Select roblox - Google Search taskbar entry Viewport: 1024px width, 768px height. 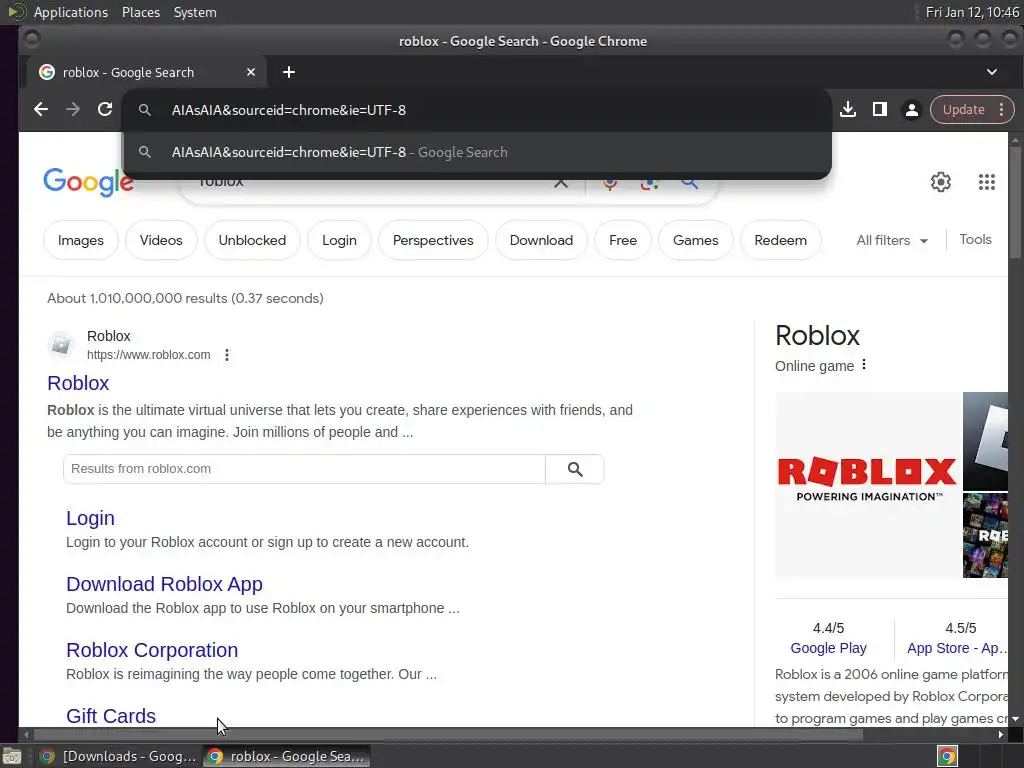[287, 756]
